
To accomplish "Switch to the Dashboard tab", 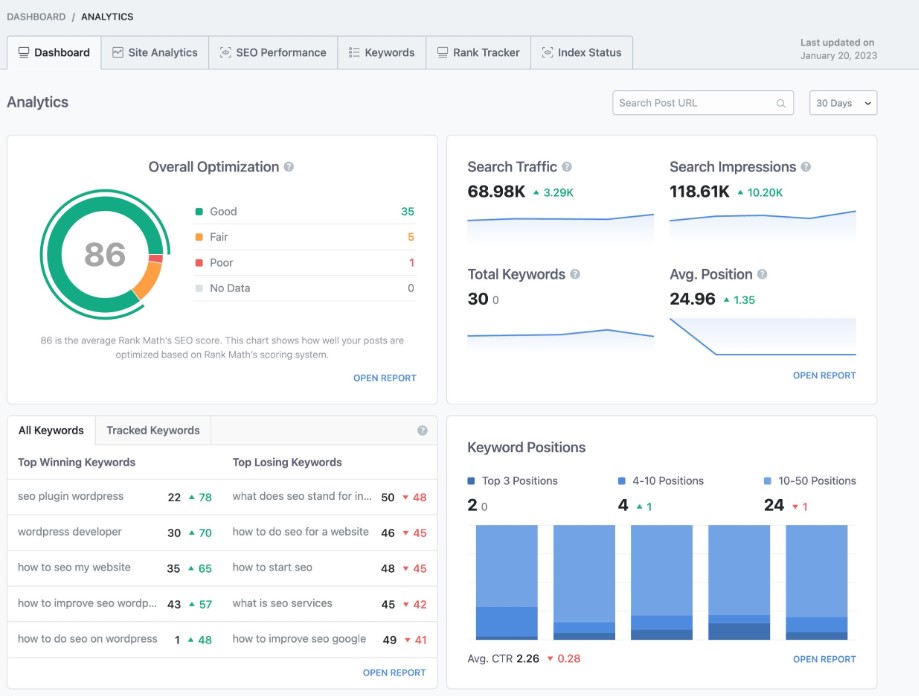I will (54, 52).
